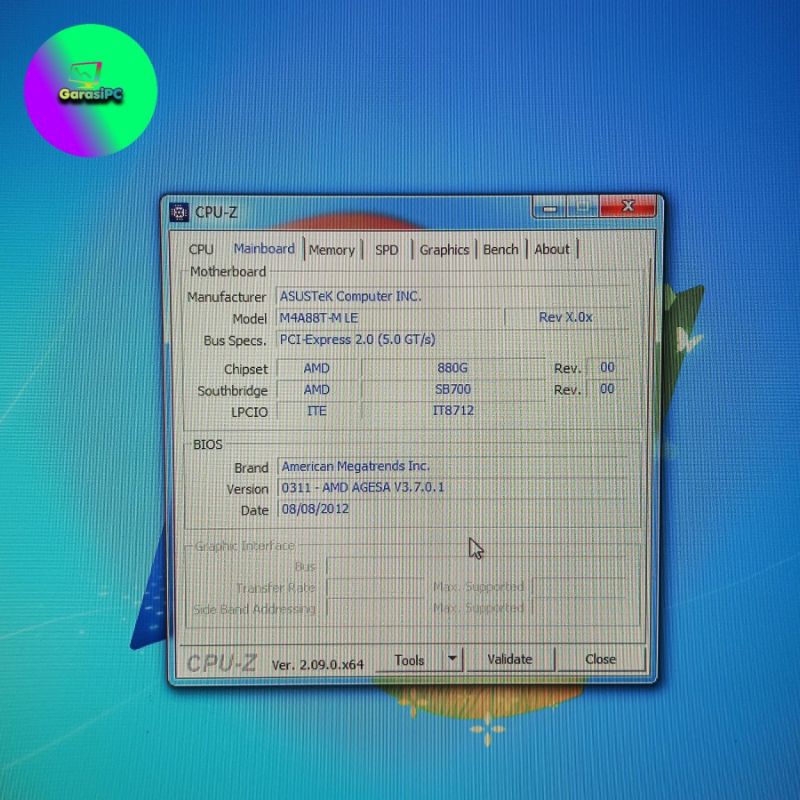Minimize the CPU-Z window
The width and height of the screenshot is (800, 800).
(x=548, y=208)
